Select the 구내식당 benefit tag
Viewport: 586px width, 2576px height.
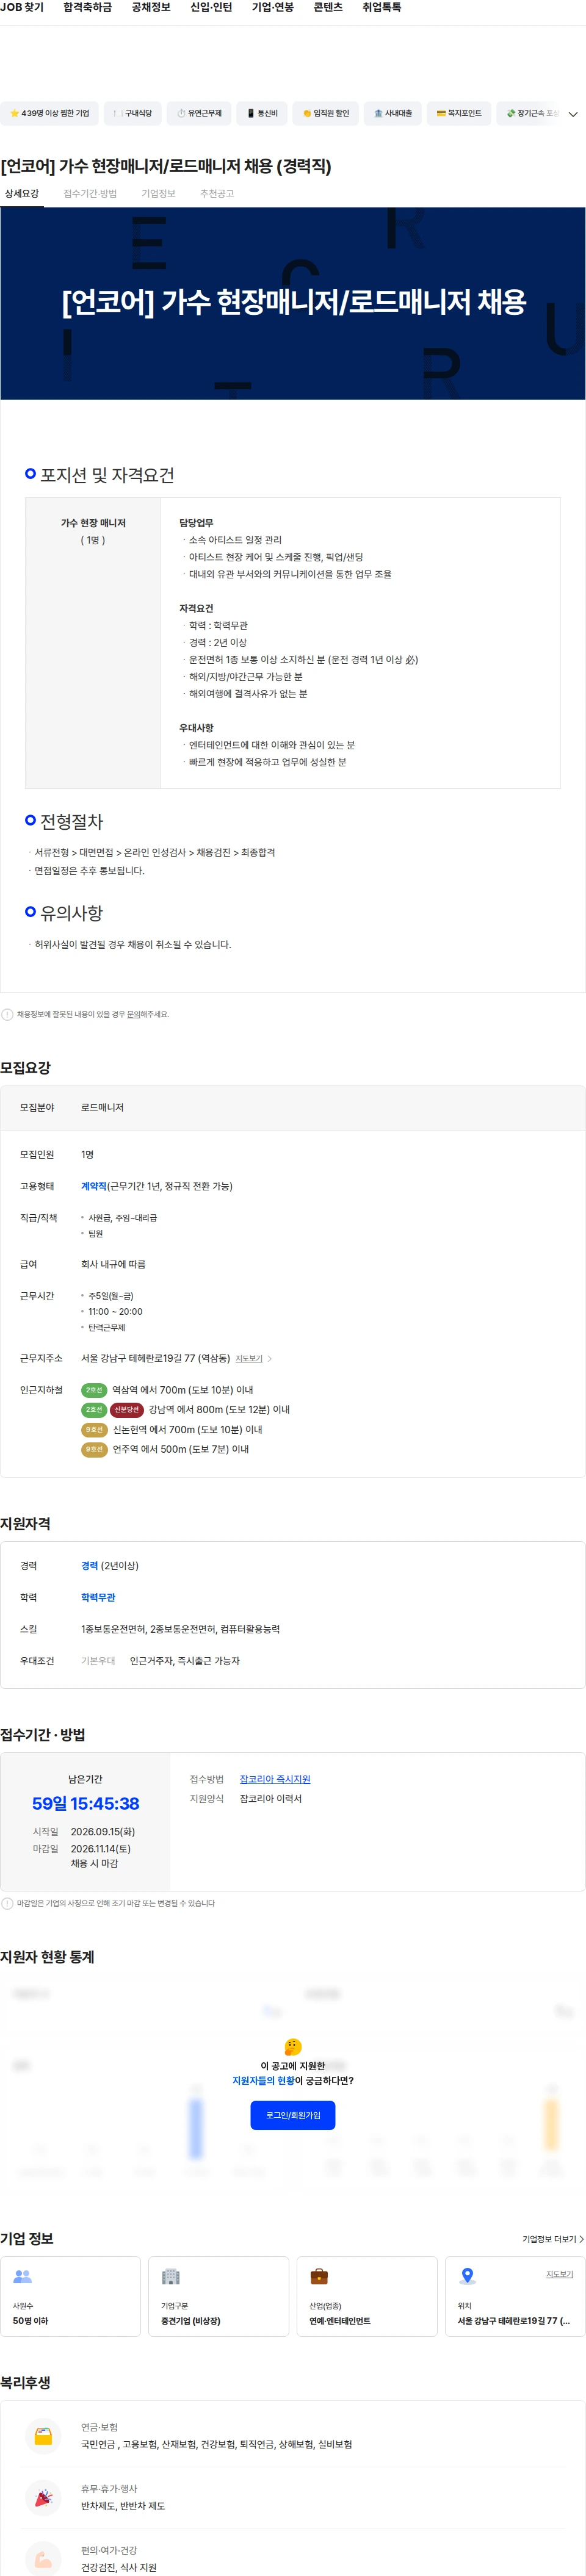click(x=132, y=113)
